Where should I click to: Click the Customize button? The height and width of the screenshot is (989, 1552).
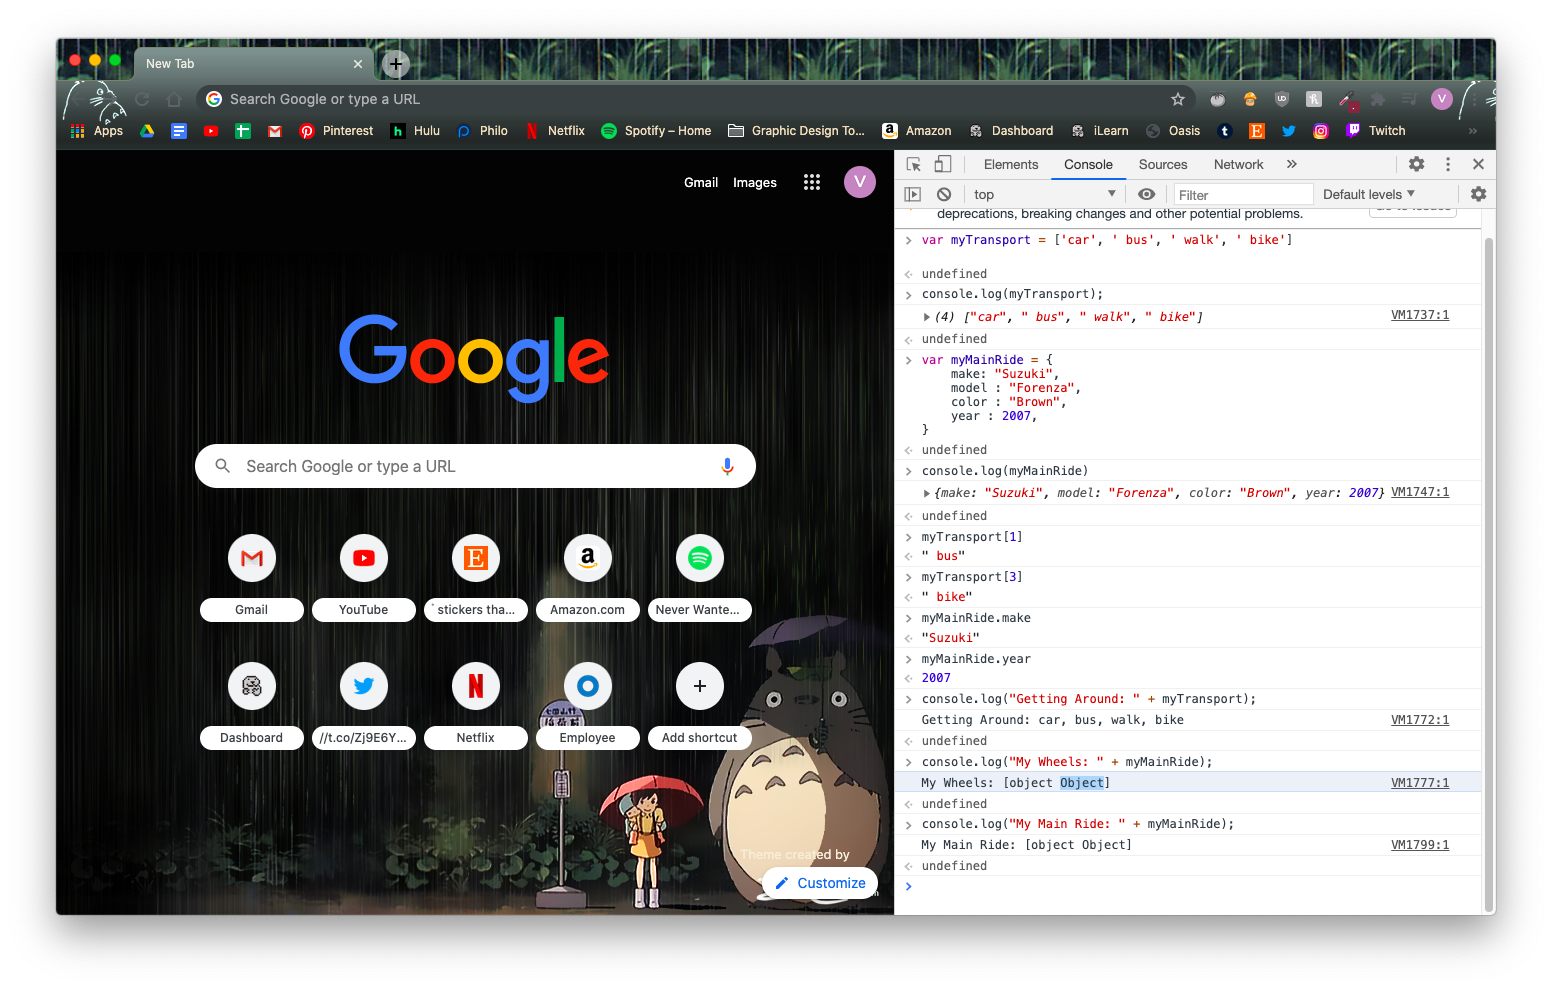point(819,882)
